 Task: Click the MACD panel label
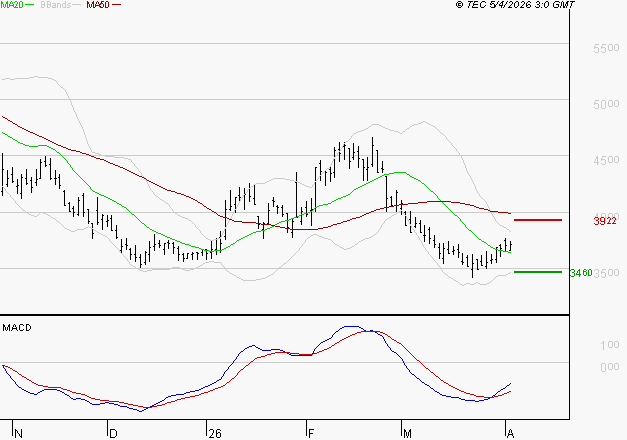click(17, 328)
